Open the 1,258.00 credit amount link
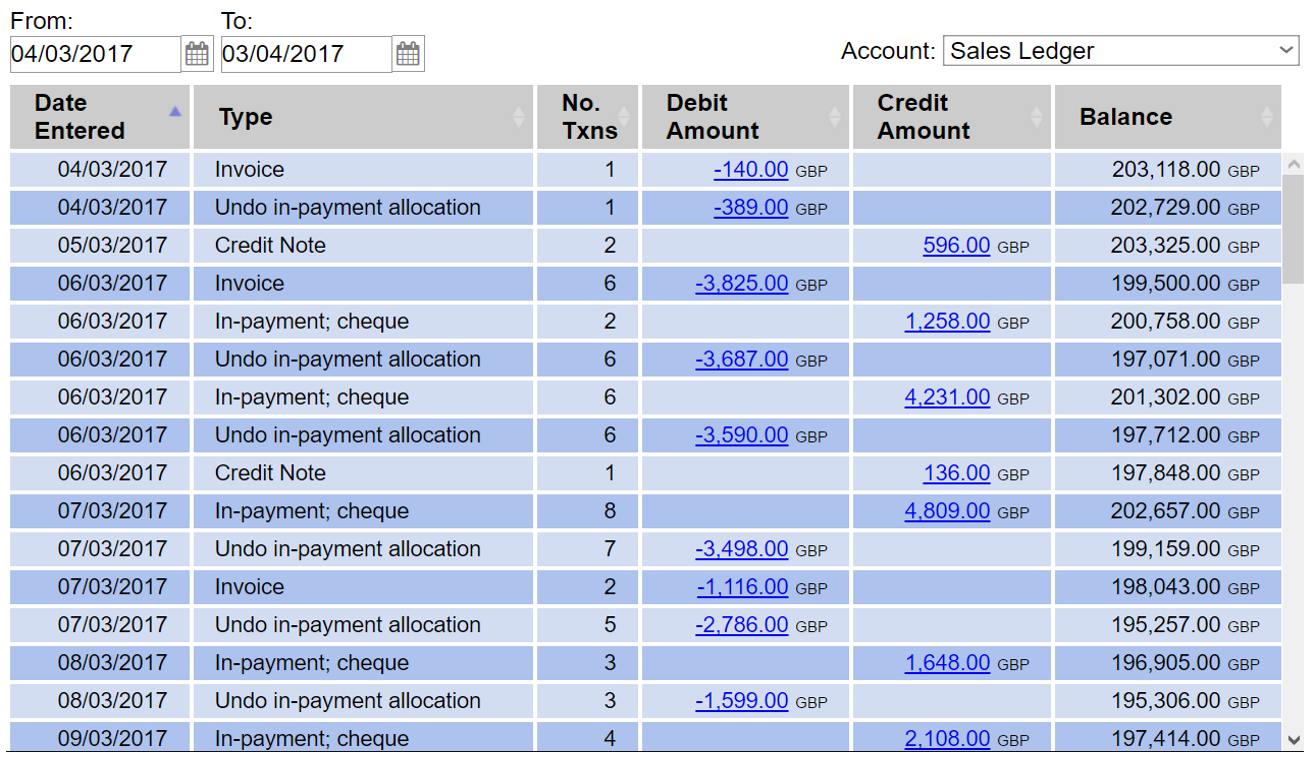 tap(948, 322)
